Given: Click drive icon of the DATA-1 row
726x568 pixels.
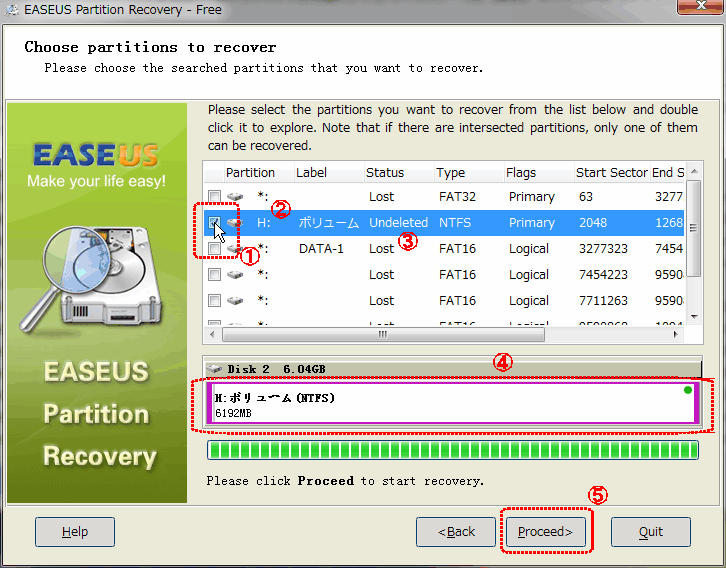Looking at the screenshot, I should pos(235,249).
